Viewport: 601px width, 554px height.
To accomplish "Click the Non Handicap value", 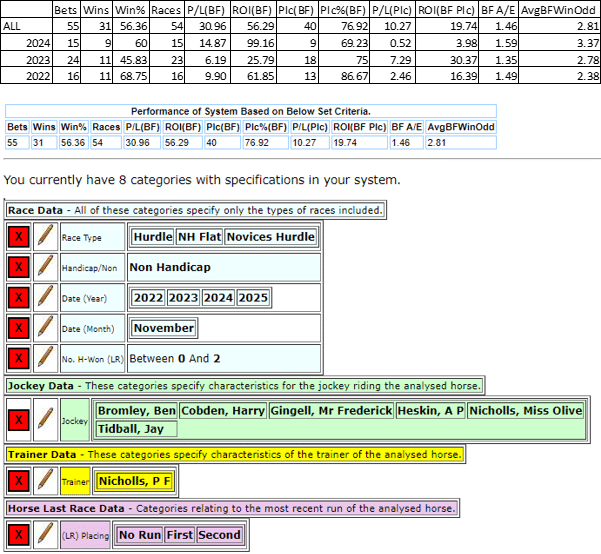I will (170, 267).
